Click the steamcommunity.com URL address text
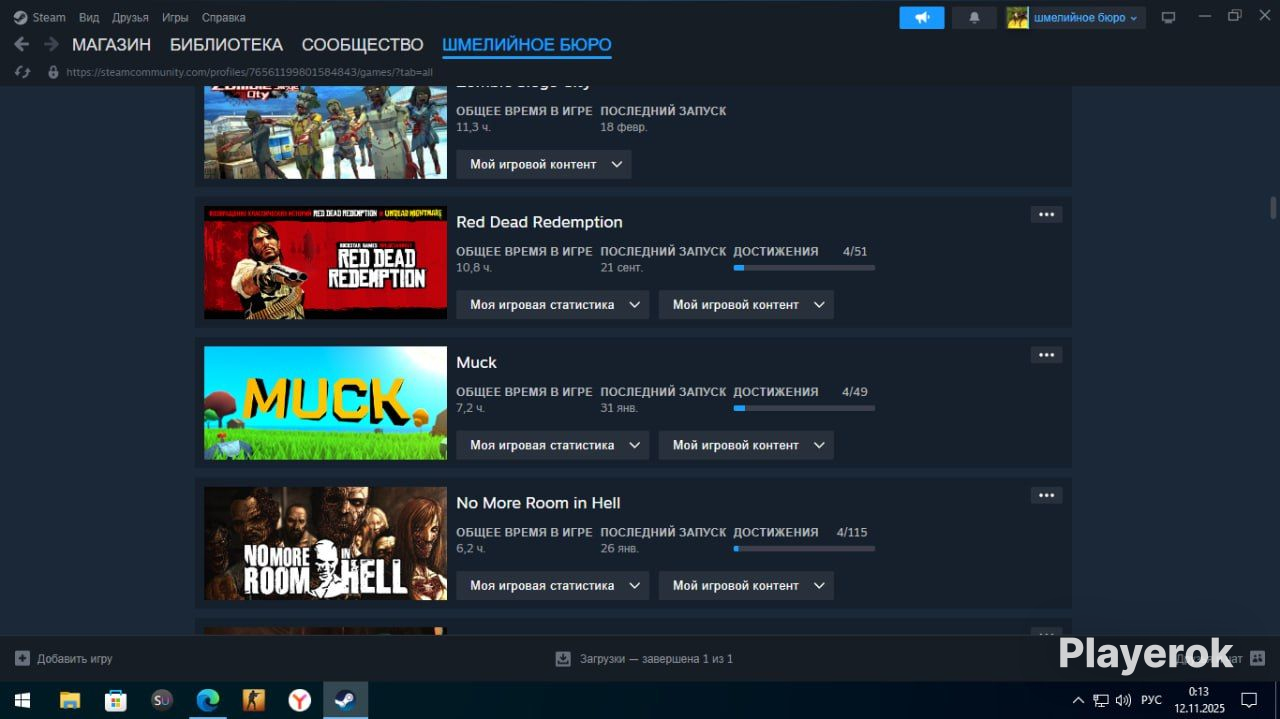This screenshot has height=719, width=1280. 250,72
